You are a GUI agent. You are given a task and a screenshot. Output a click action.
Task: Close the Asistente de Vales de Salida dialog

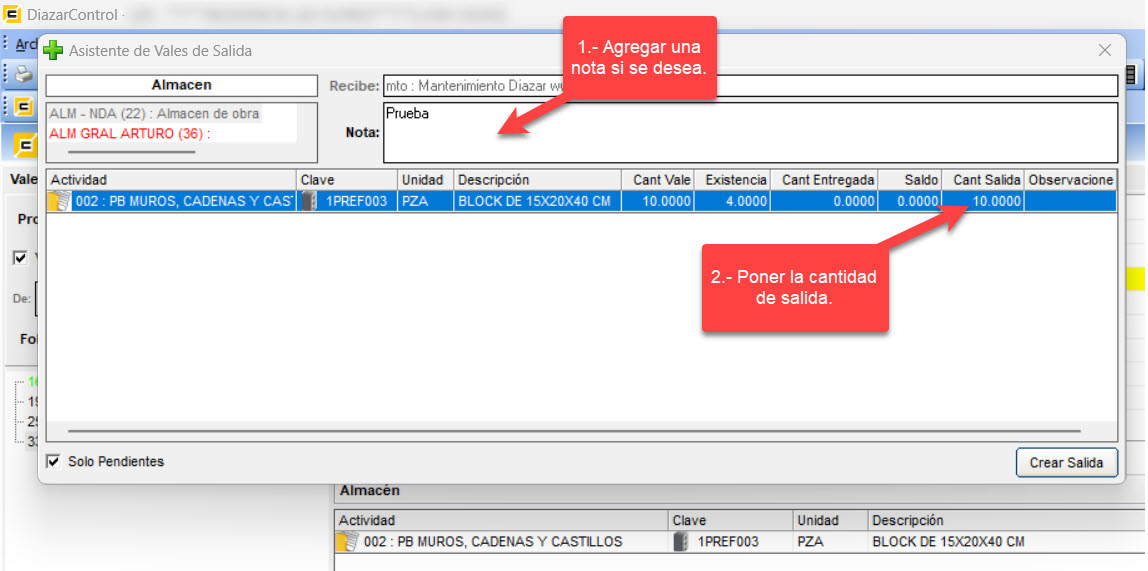1104,50
